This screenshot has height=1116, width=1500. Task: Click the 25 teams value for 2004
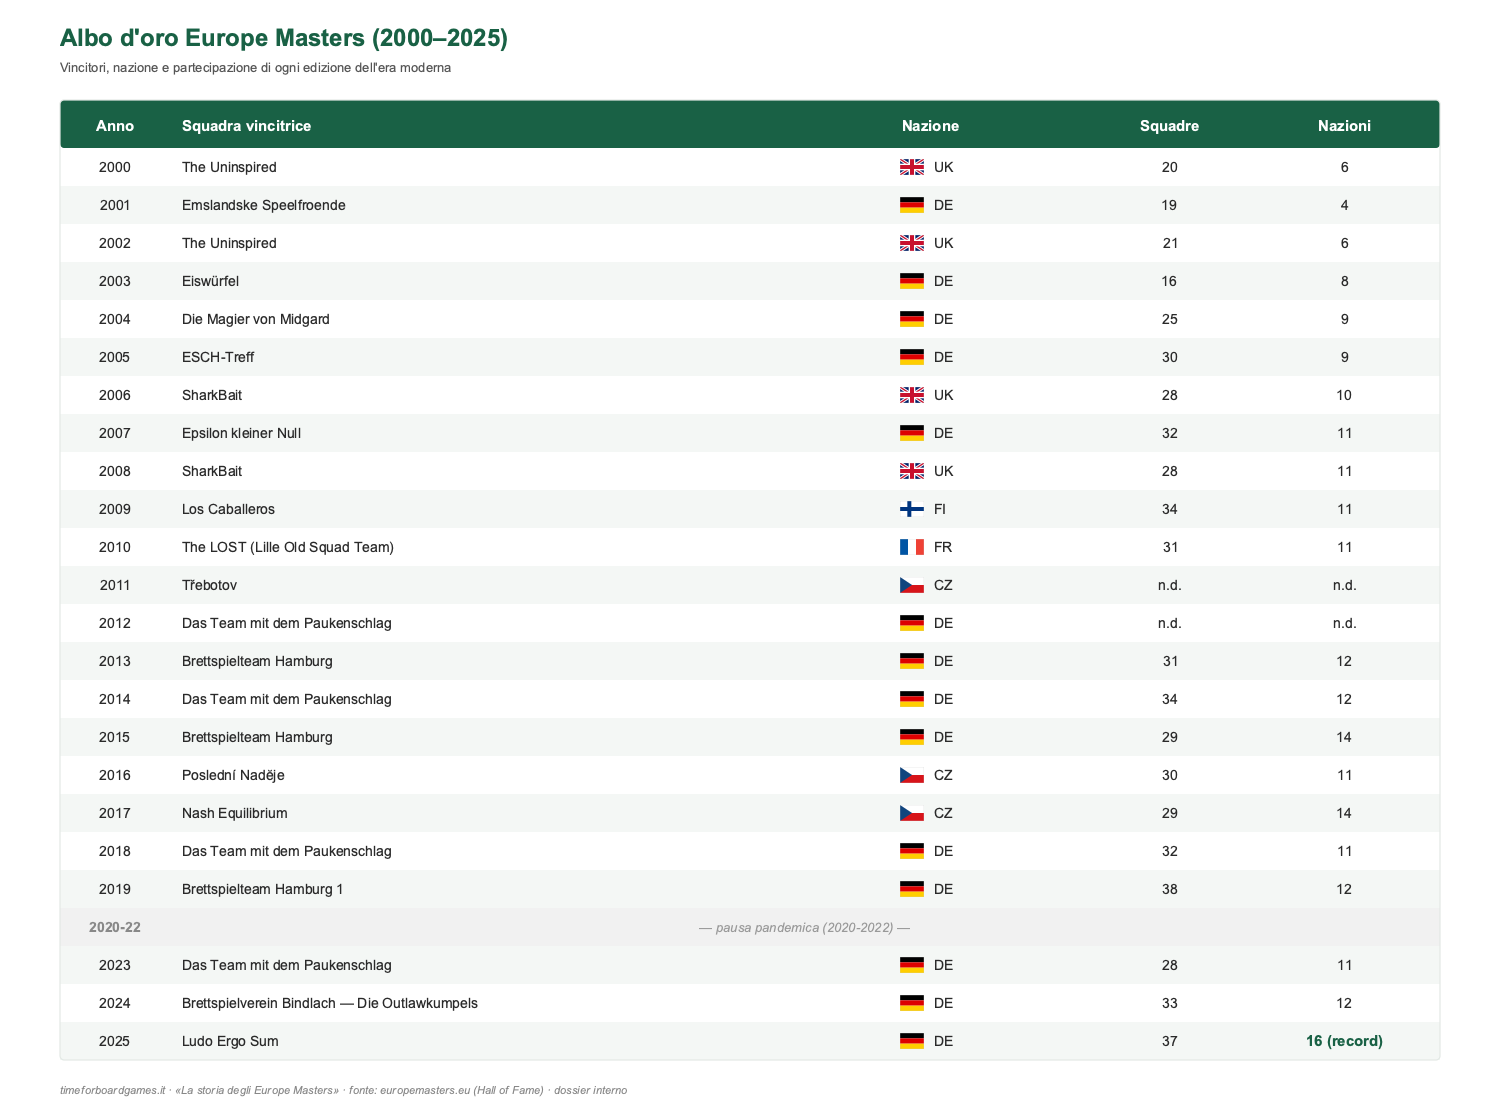click(1170, 319)
